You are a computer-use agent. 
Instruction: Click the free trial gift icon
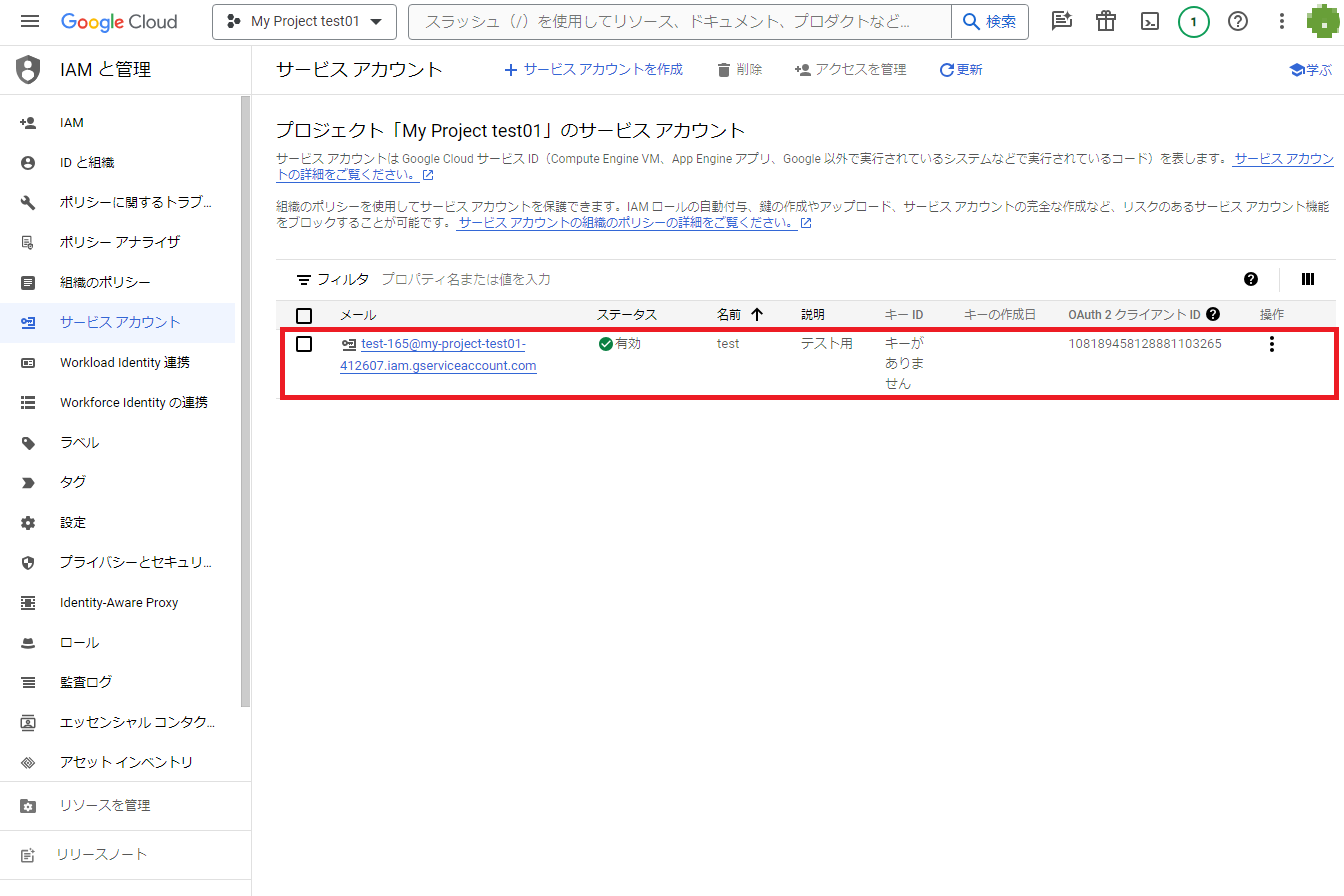pos(1105,21)
